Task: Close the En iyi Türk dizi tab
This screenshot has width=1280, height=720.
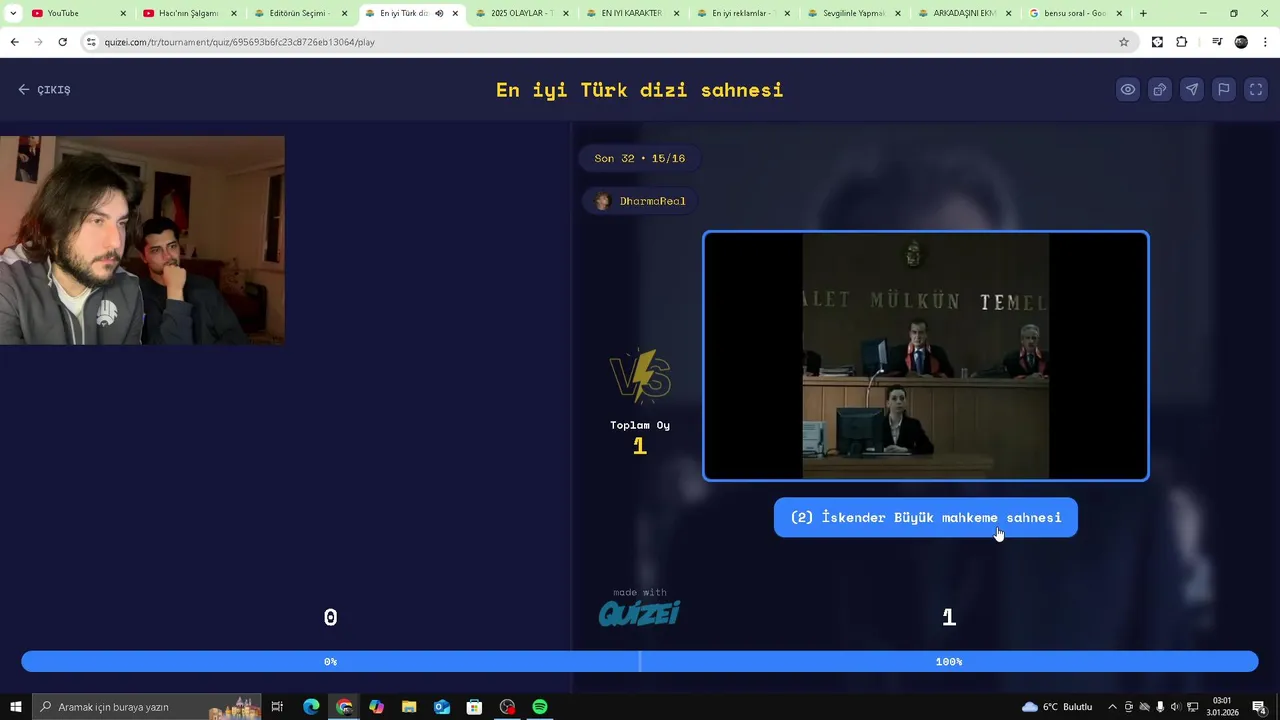Action: coord(455,13)
